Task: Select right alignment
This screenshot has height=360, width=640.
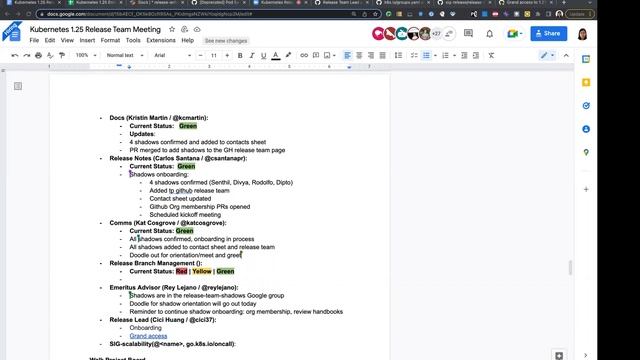Action: [x=371, y=56]
